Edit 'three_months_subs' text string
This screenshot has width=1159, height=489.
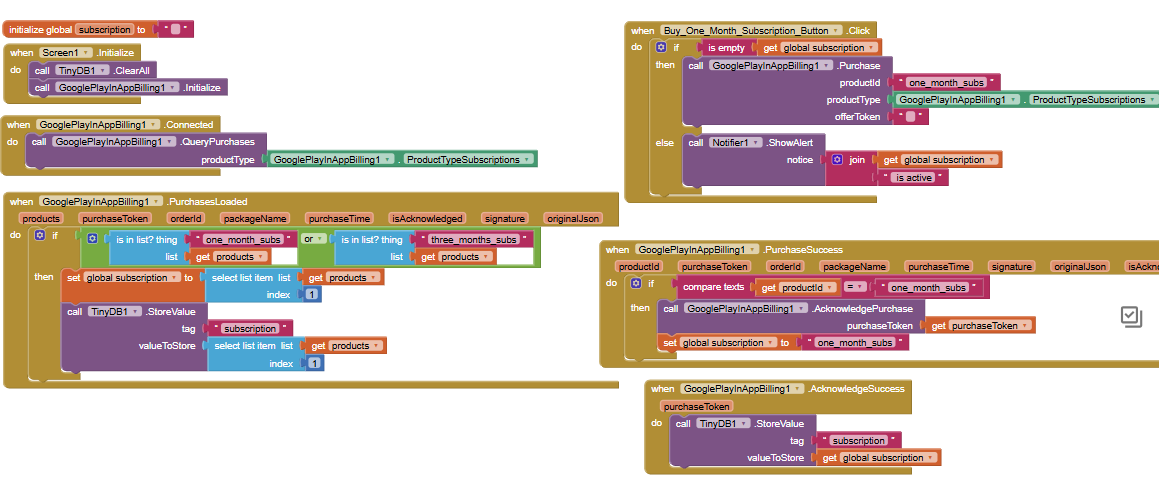[x=474, y=239]
